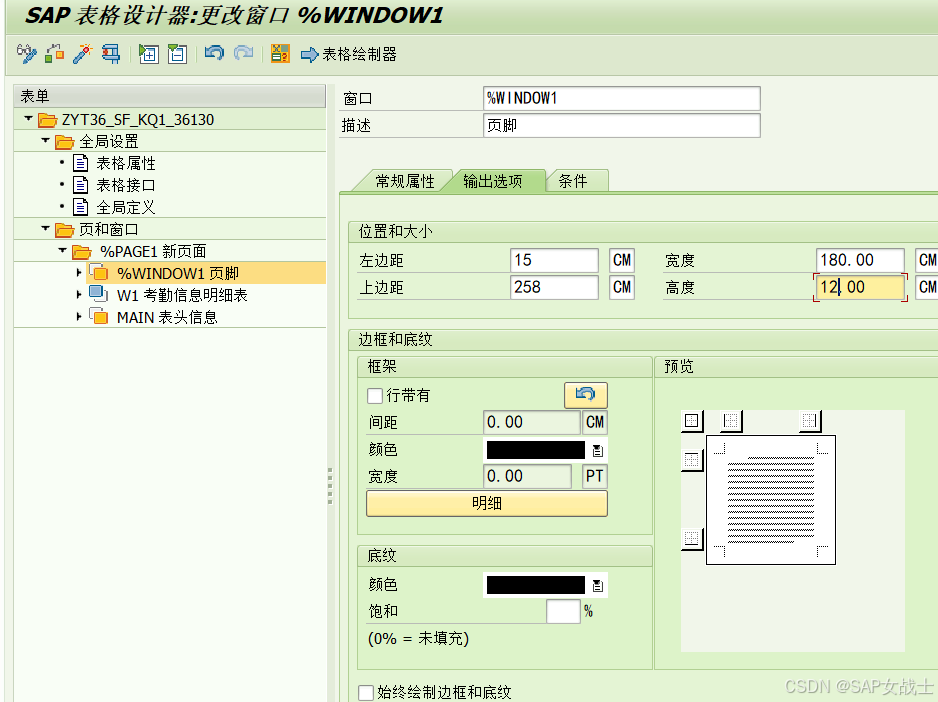
Task: Switch to 条件 tab
Action: click(572, 181)
